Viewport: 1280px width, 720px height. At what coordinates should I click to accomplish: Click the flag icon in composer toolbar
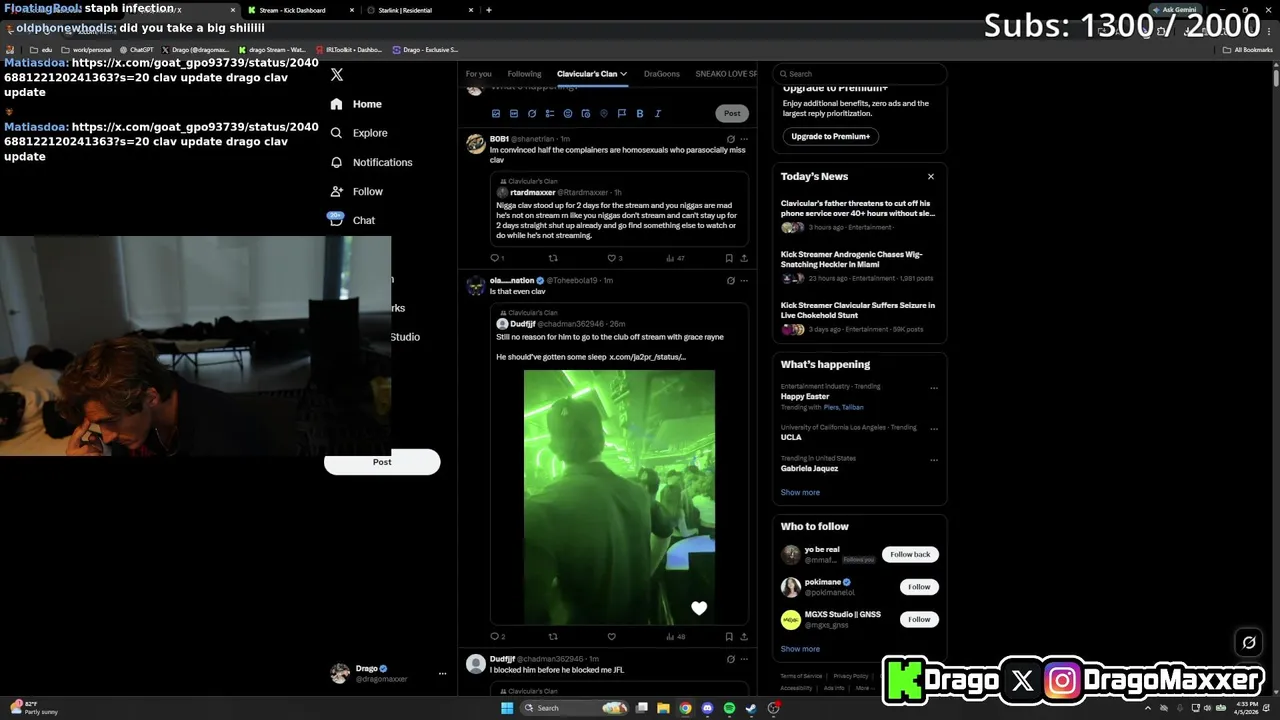621,114
